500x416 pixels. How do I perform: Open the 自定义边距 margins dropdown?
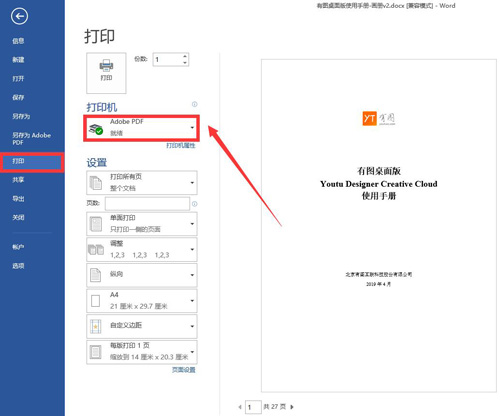click(142, 326)
